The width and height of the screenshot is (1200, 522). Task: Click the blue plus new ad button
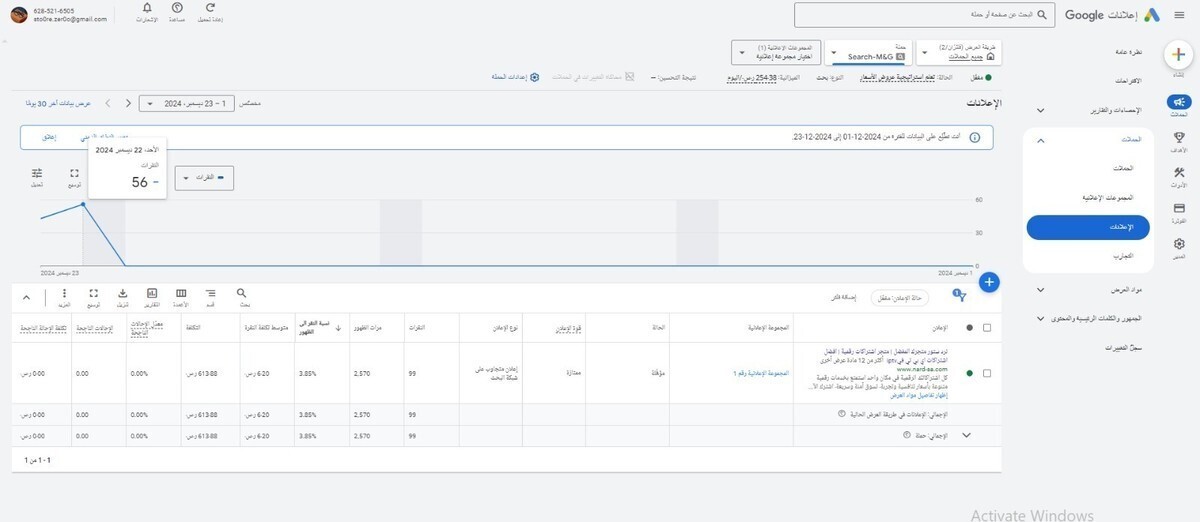click(989, 282)
